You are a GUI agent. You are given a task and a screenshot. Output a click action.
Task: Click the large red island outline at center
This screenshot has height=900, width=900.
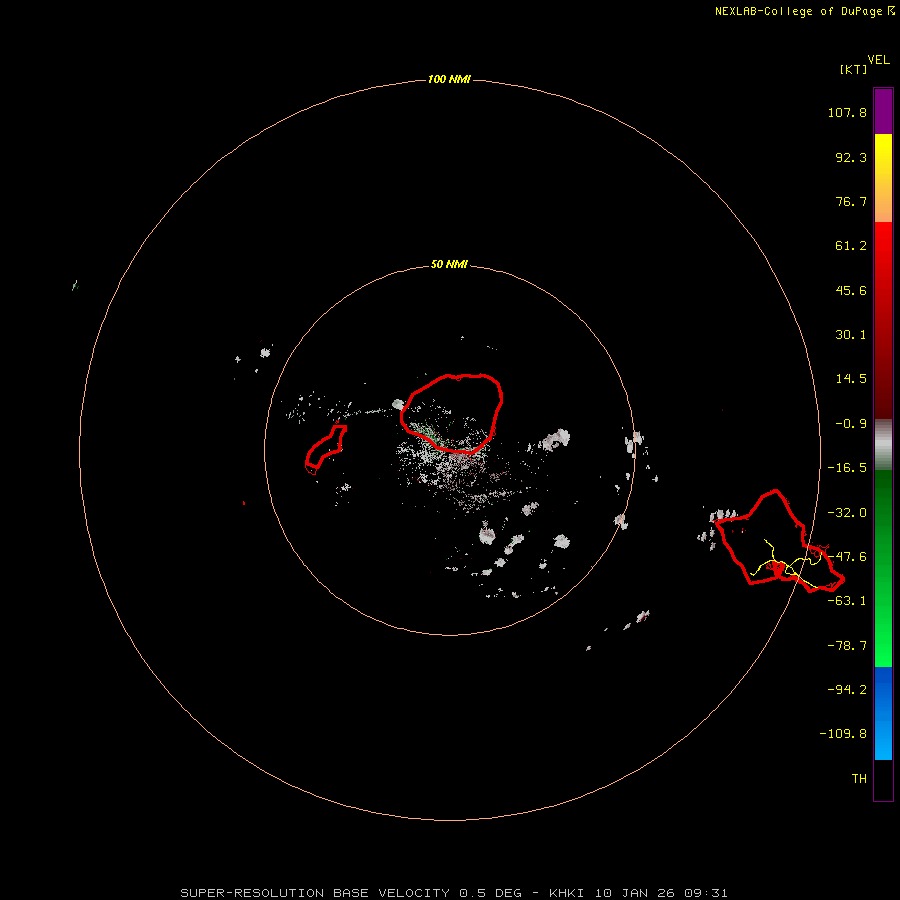click(x=452, y=413)
